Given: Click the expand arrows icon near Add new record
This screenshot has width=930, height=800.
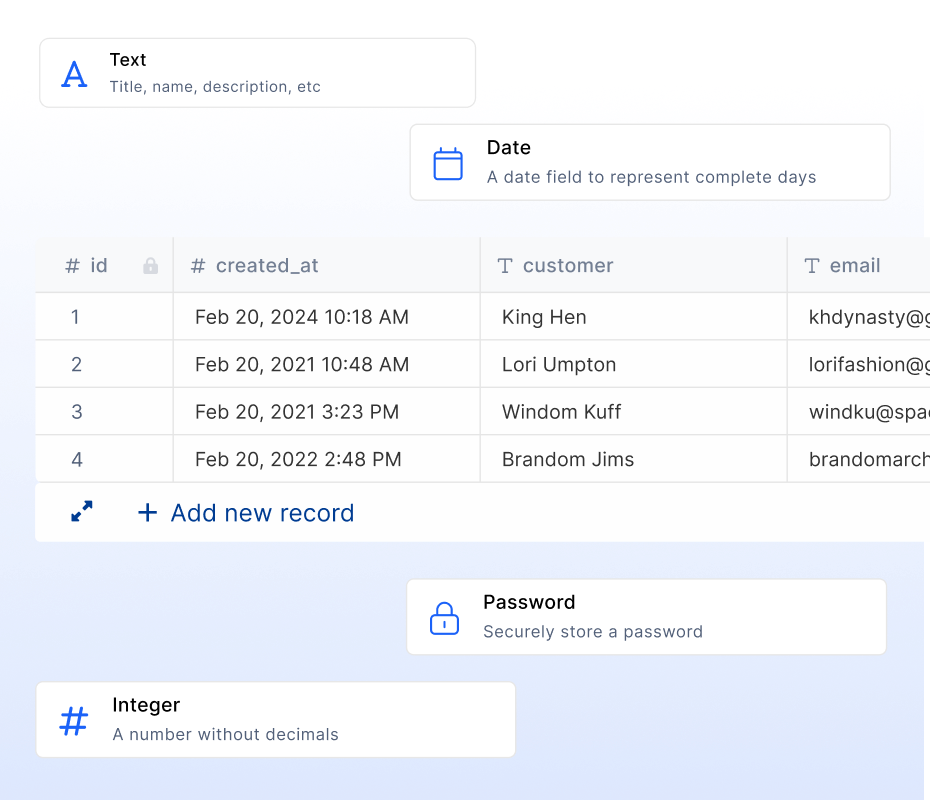Looking at the screenshot, I should (x=81, y=511).
